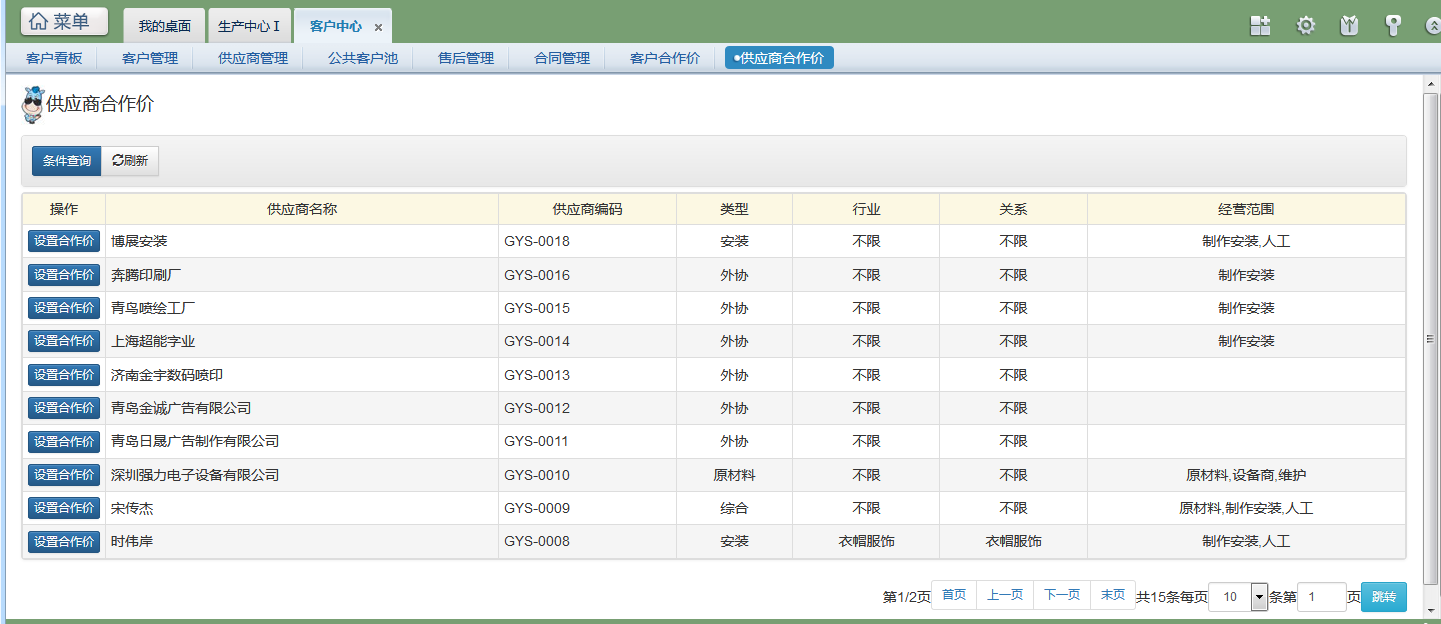Select supplier name 博展安装
1441x624 pixels.
139,241
